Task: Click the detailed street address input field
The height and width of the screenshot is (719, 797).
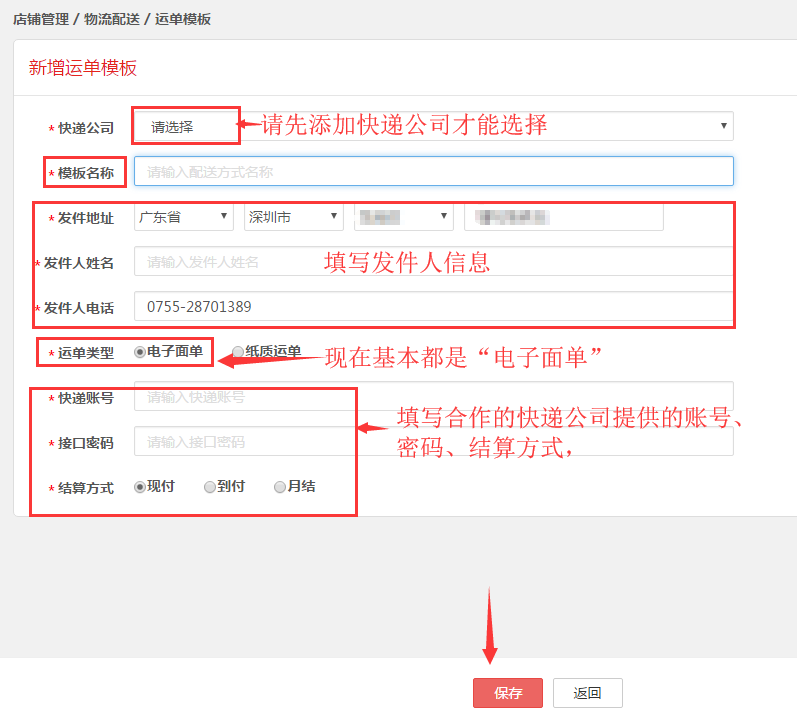Action: pos(563,217)
